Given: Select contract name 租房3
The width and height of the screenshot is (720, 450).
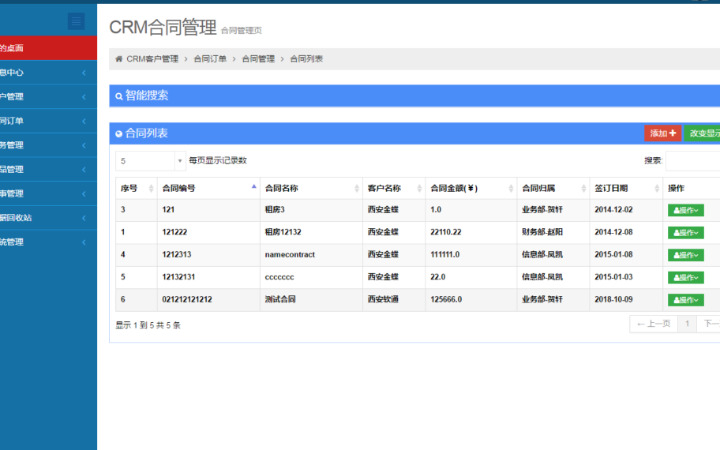Looking at the screenshot, I should [275, 210].
